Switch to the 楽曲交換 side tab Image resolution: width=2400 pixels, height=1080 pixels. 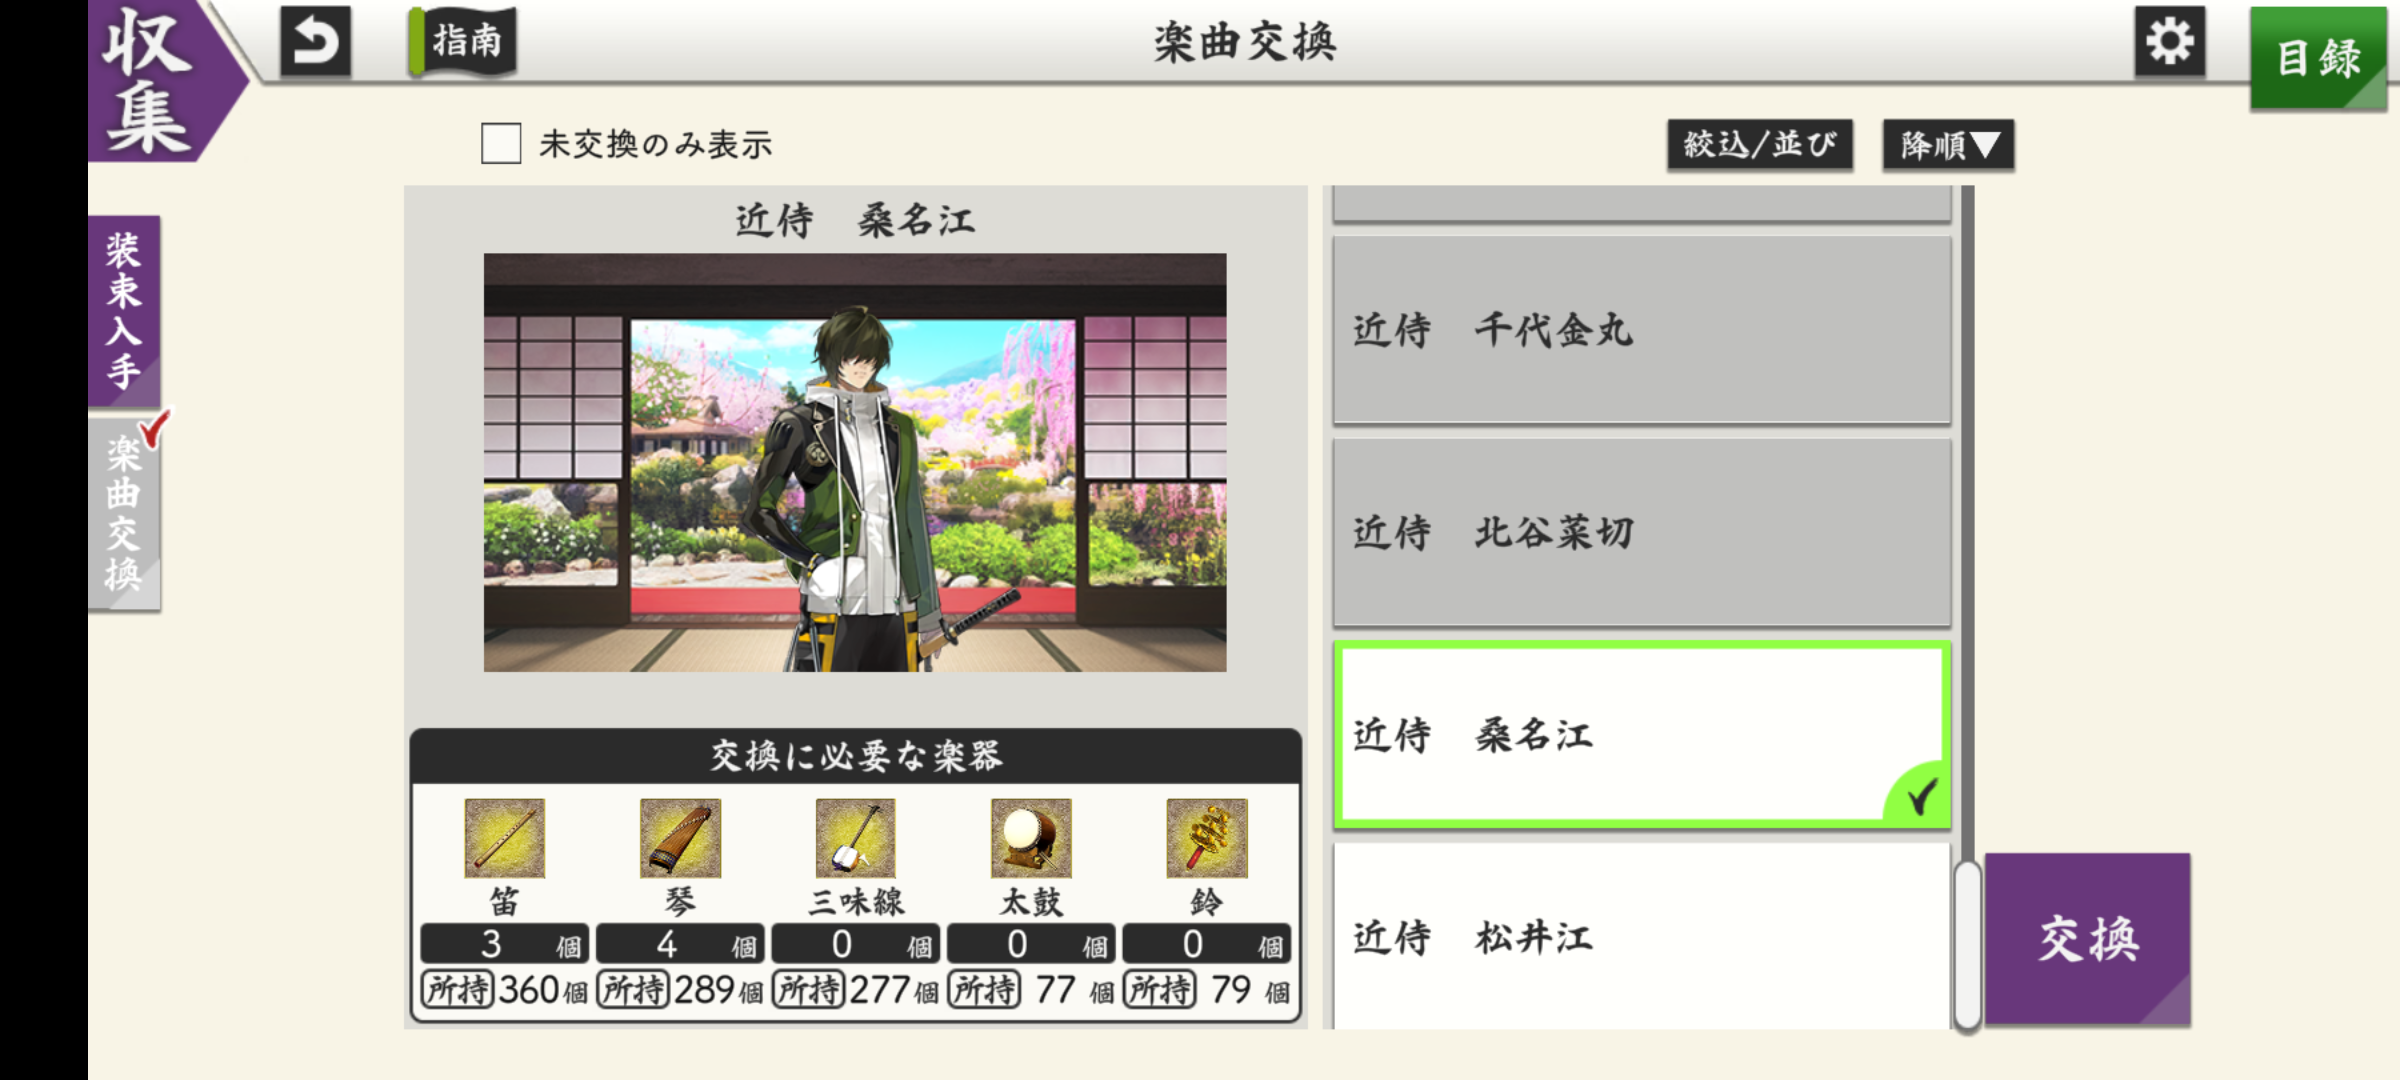click(124, 514)
